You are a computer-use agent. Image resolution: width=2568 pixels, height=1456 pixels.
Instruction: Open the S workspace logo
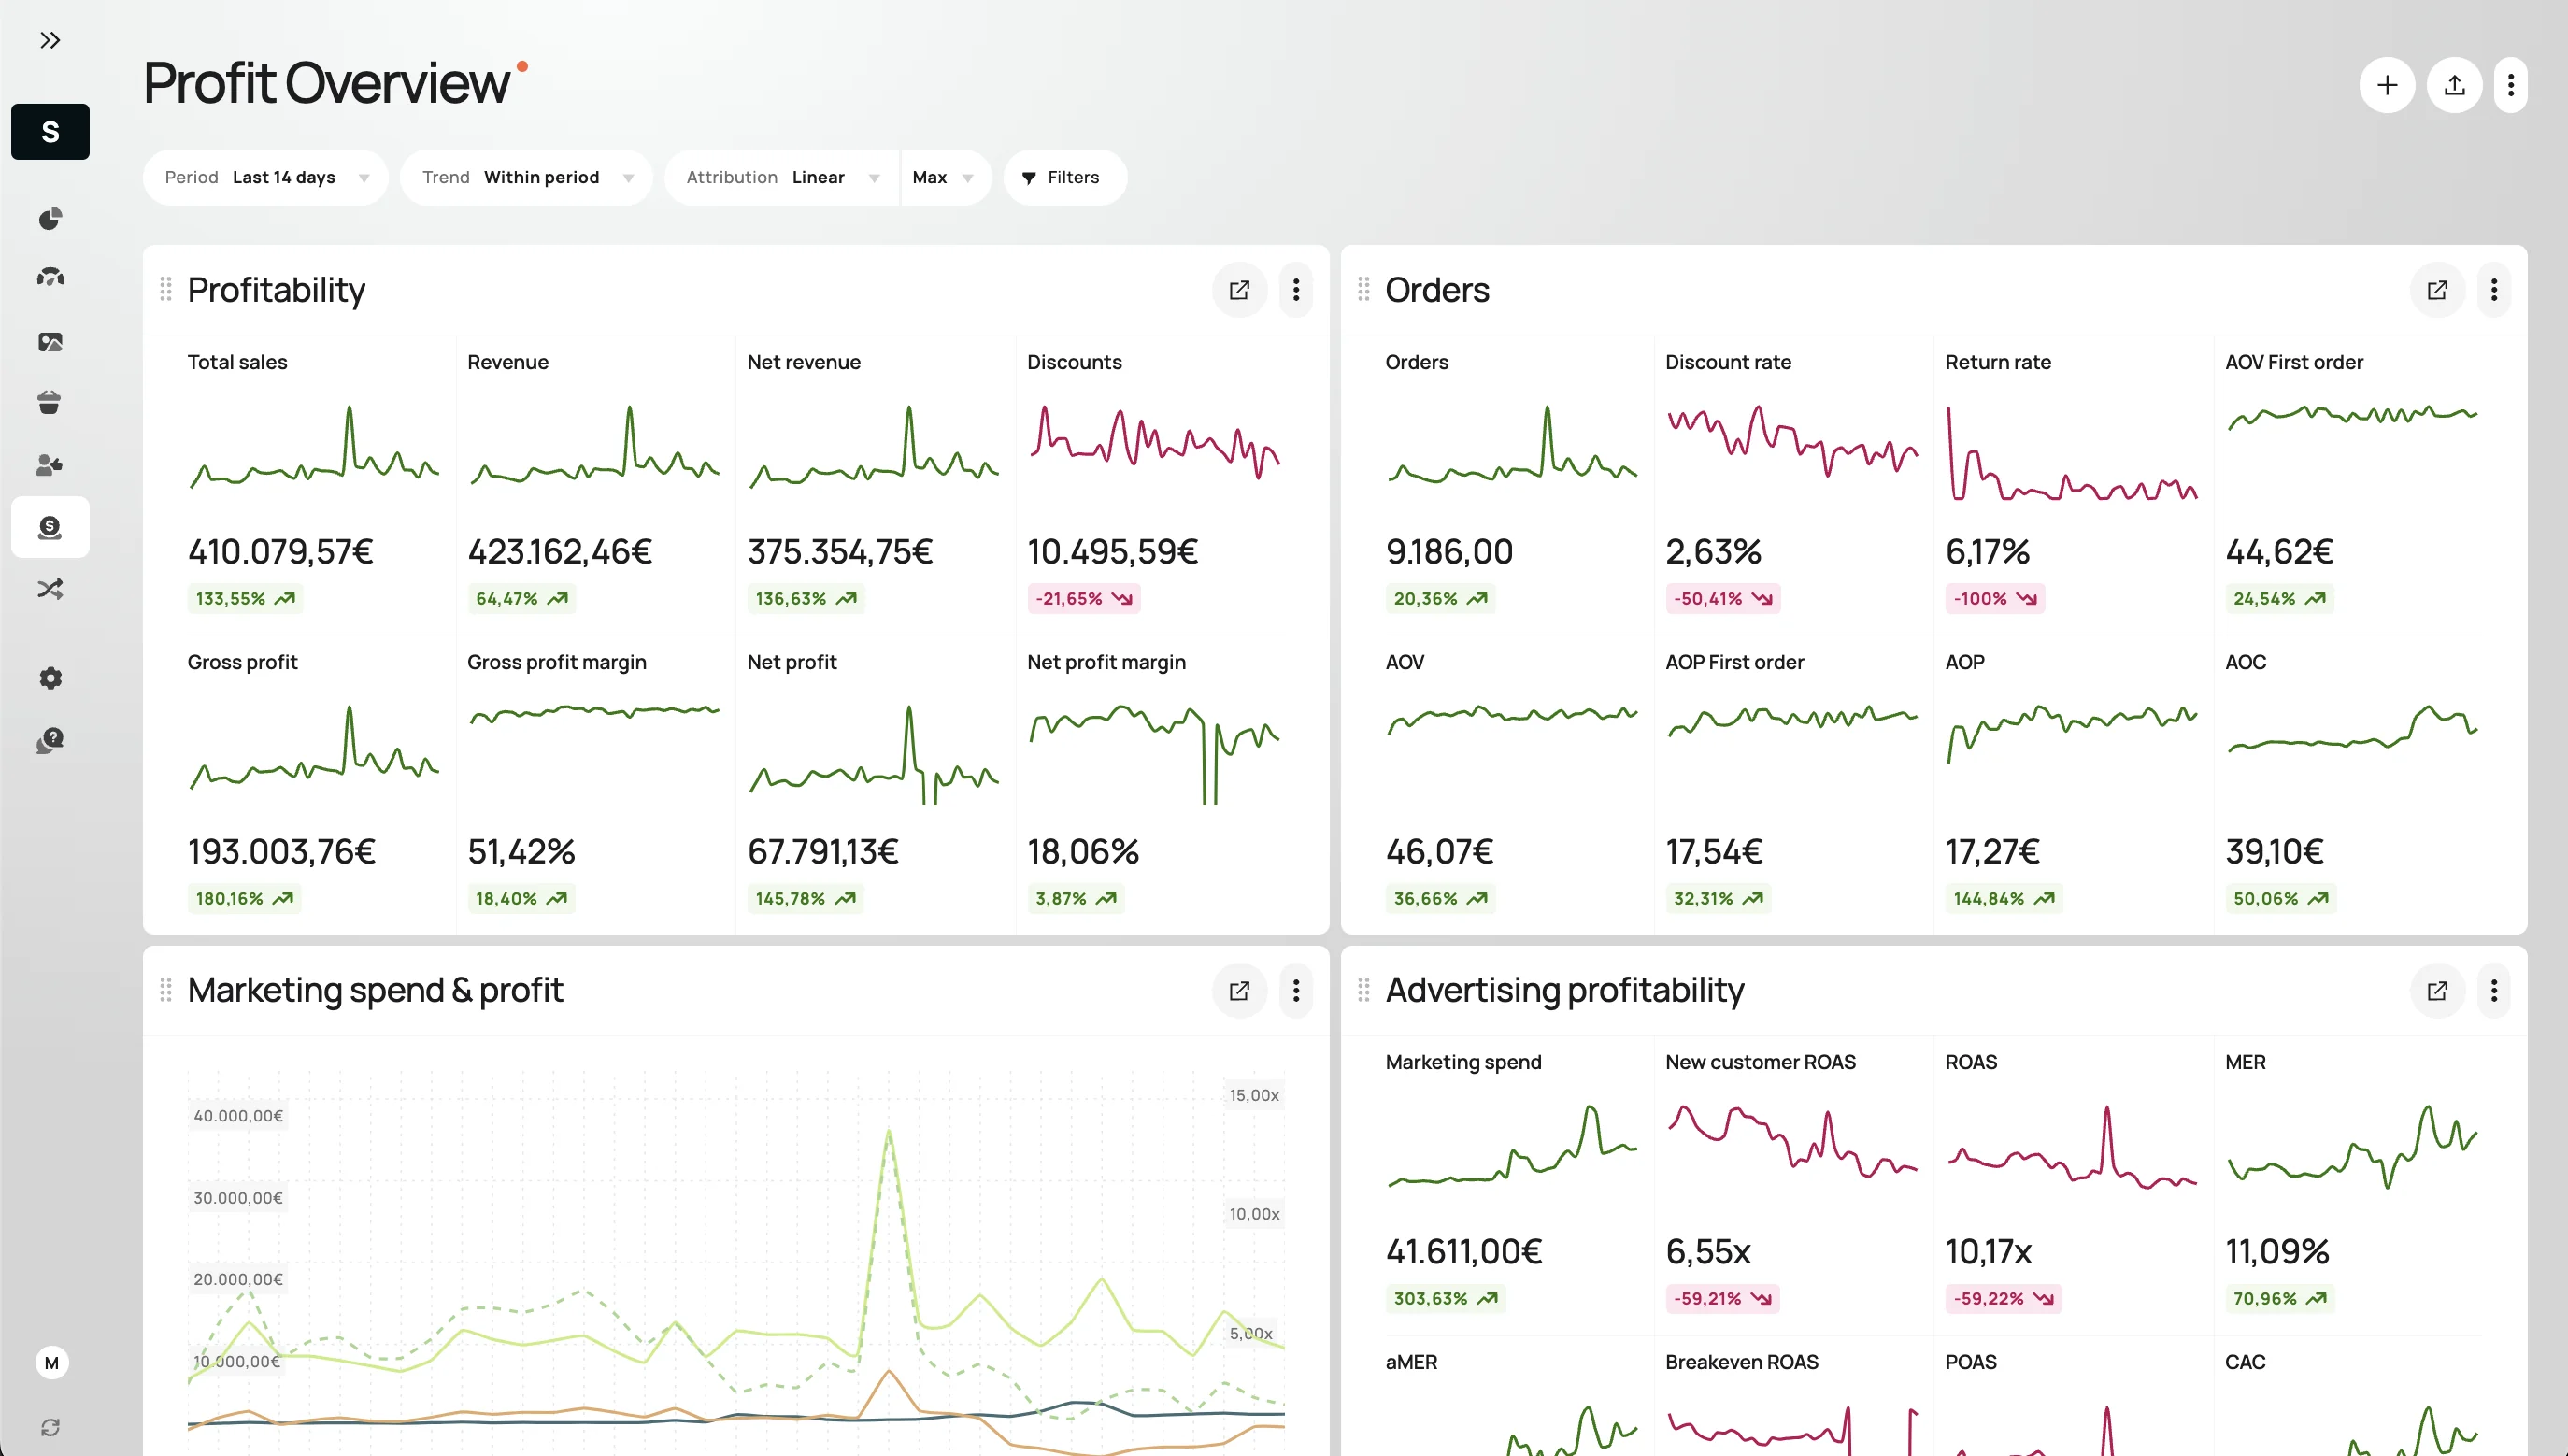point(50,131)
